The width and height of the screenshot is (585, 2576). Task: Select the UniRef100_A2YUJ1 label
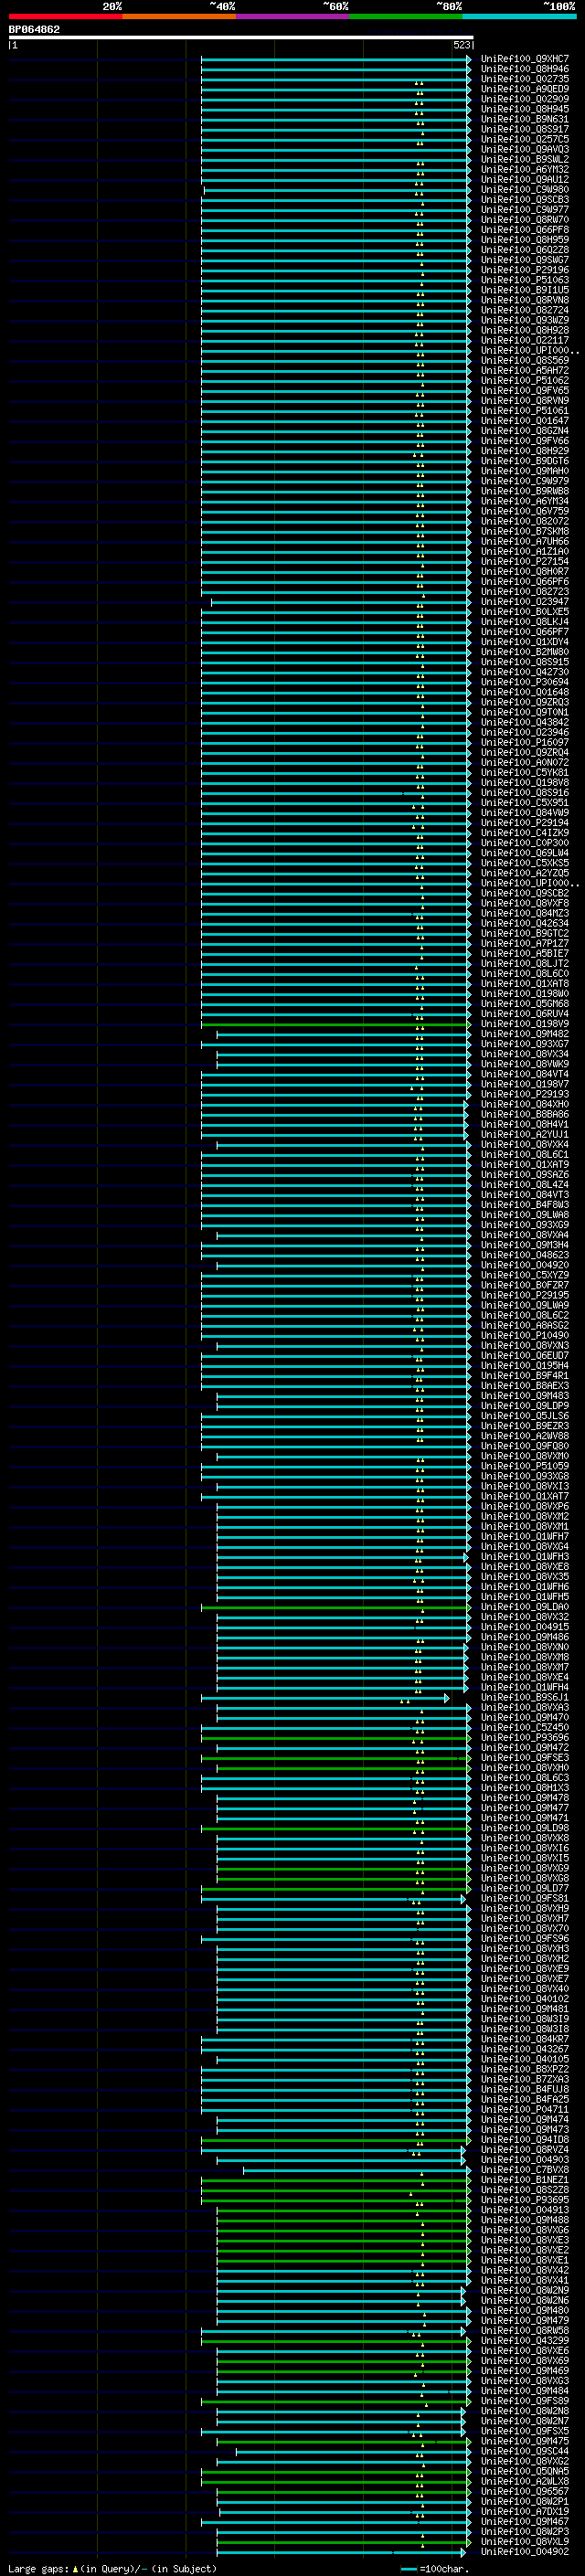pos(524,1135)
